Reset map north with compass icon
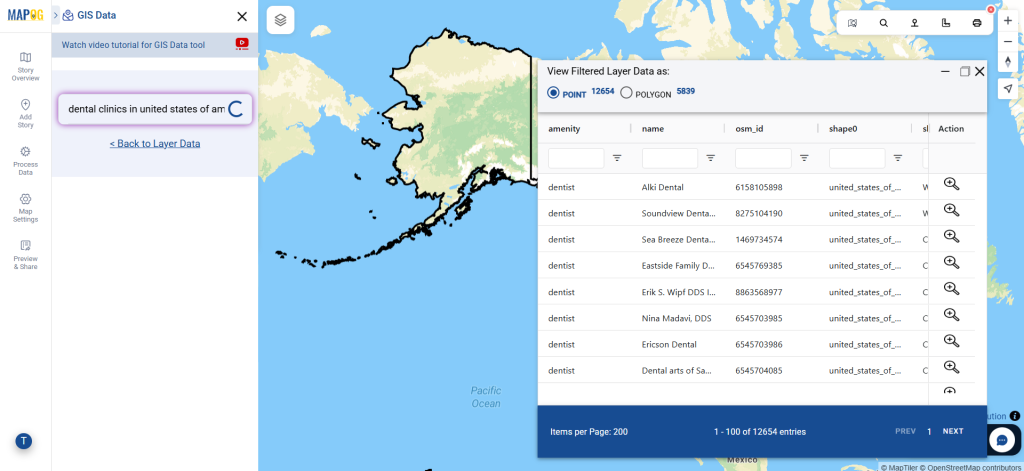 coord(1007,63)
